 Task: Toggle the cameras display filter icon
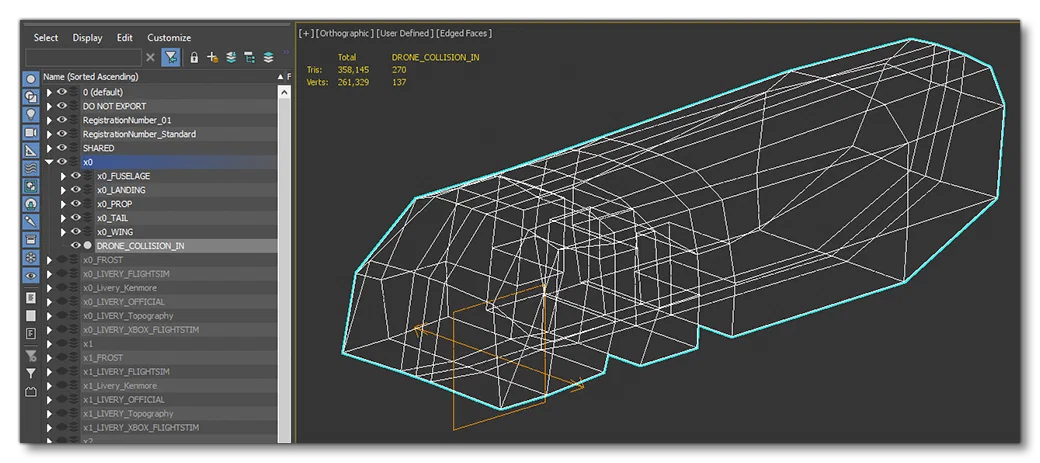tap(31, 133)
